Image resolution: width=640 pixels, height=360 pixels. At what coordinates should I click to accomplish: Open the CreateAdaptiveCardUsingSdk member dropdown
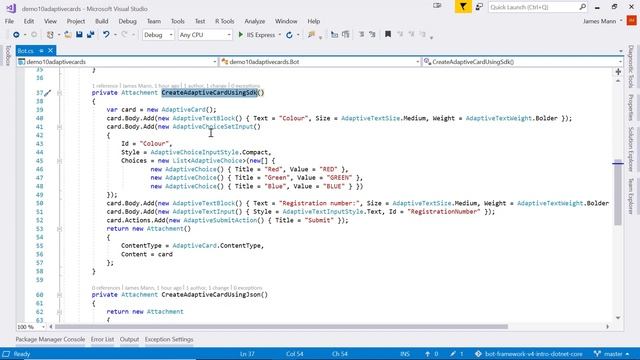coord(522,62)
